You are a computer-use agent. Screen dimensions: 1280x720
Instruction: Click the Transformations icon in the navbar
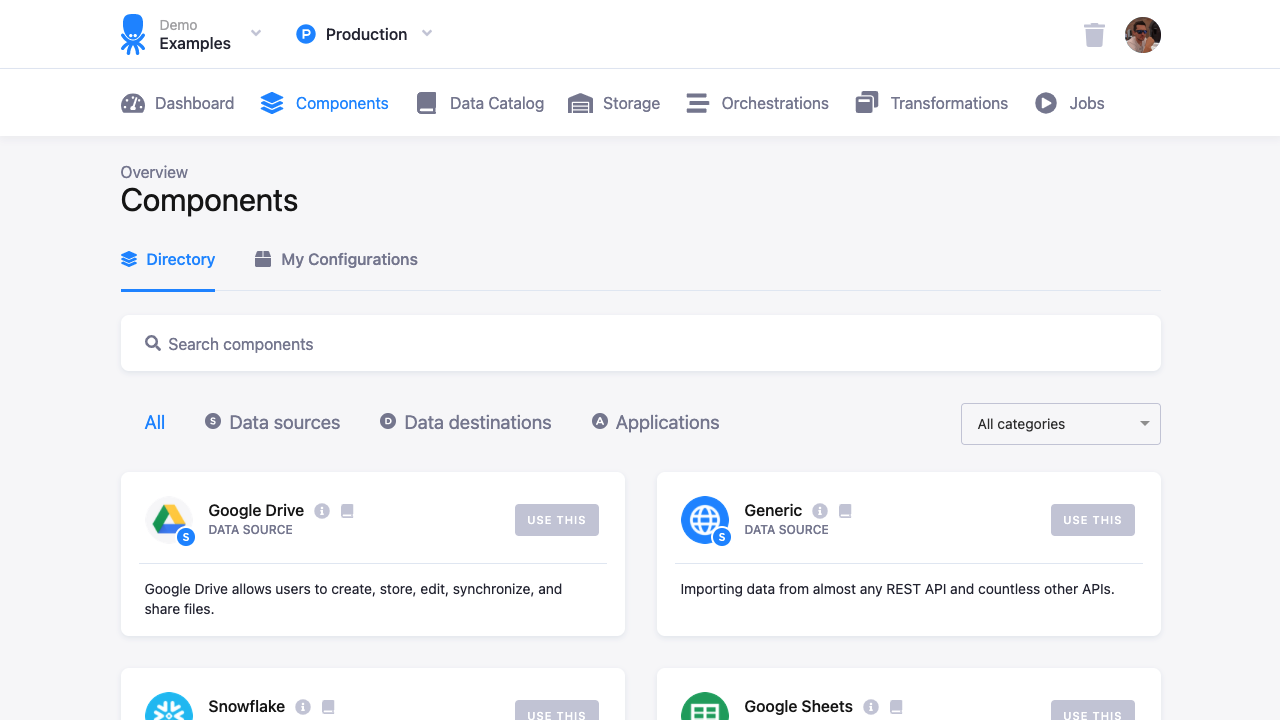[x=866, y=102]
